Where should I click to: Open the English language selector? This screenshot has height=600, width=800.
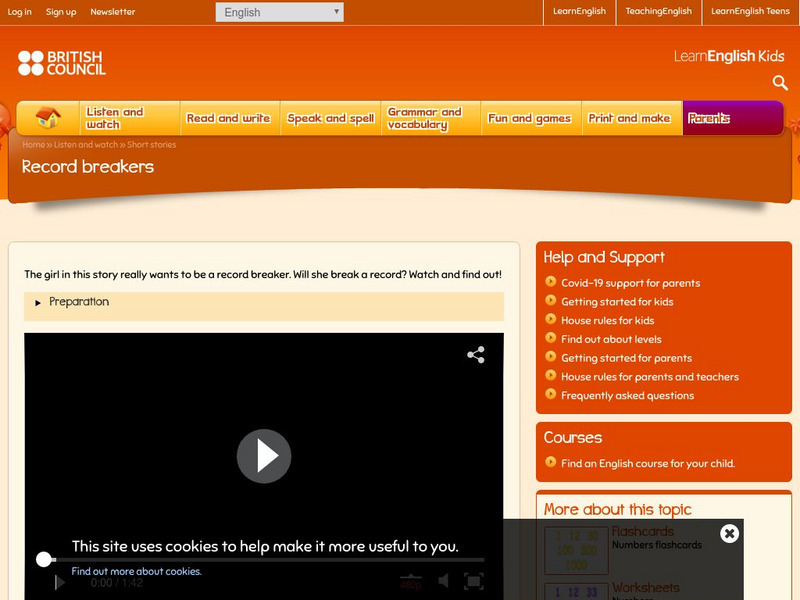point(278,12)
